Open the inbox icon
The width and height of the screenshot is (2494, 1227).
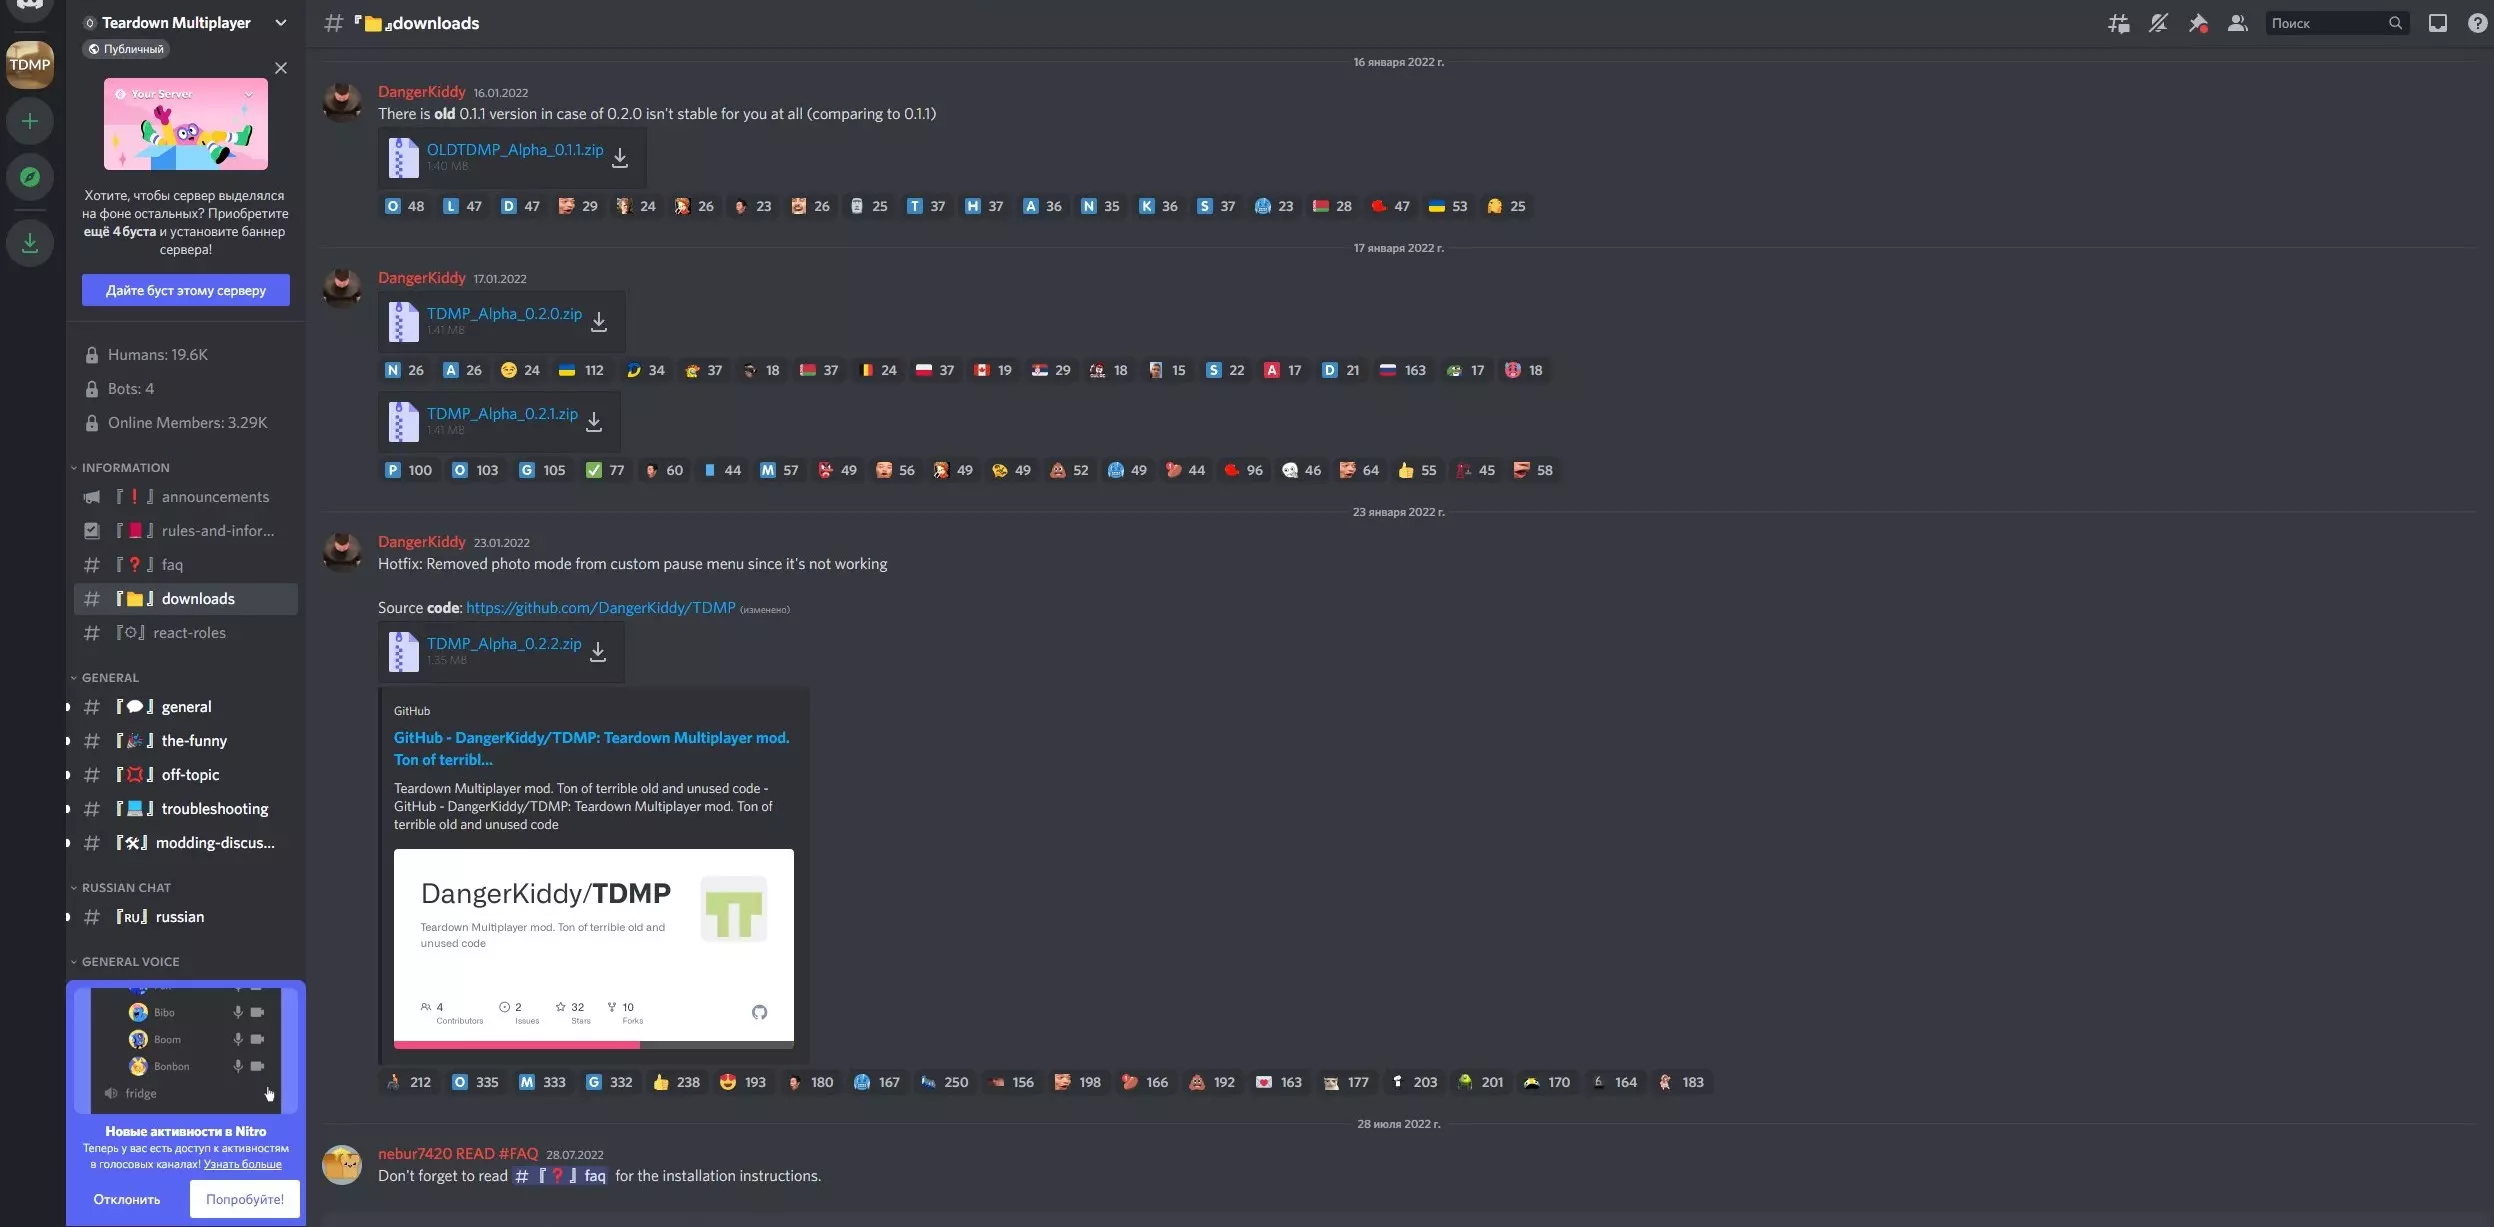[2438, 23]
